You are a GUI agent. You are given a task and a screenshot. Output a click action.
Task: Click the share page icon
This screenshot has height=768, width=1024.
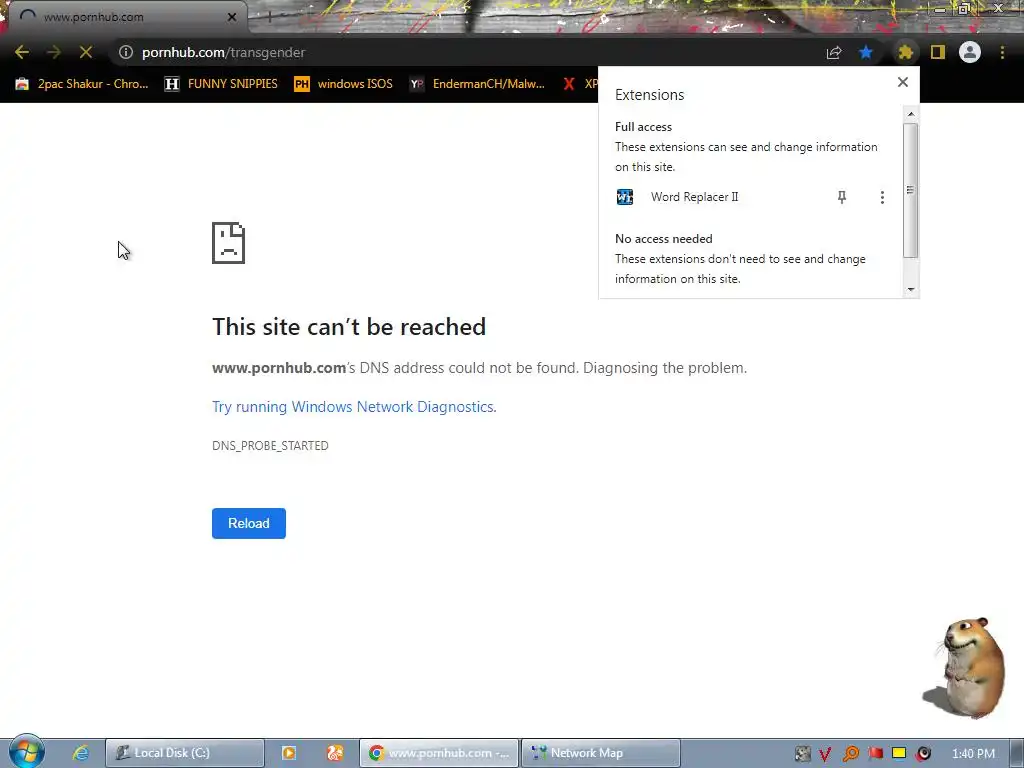tap(834, 52)
